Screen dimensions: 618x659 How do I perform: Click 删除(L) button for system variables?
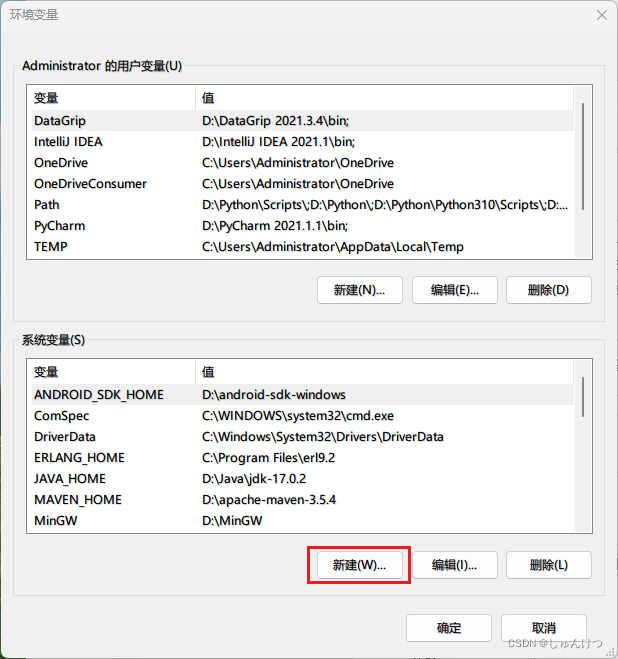tap(549, 565)
